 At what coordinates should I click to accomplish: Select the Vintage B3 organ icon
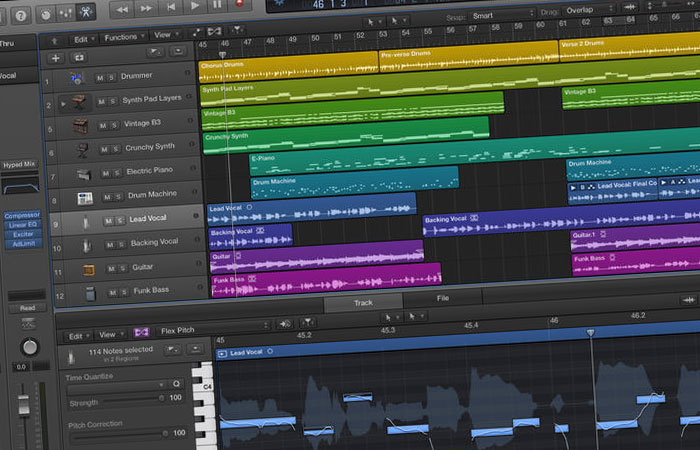click(81, 125)
